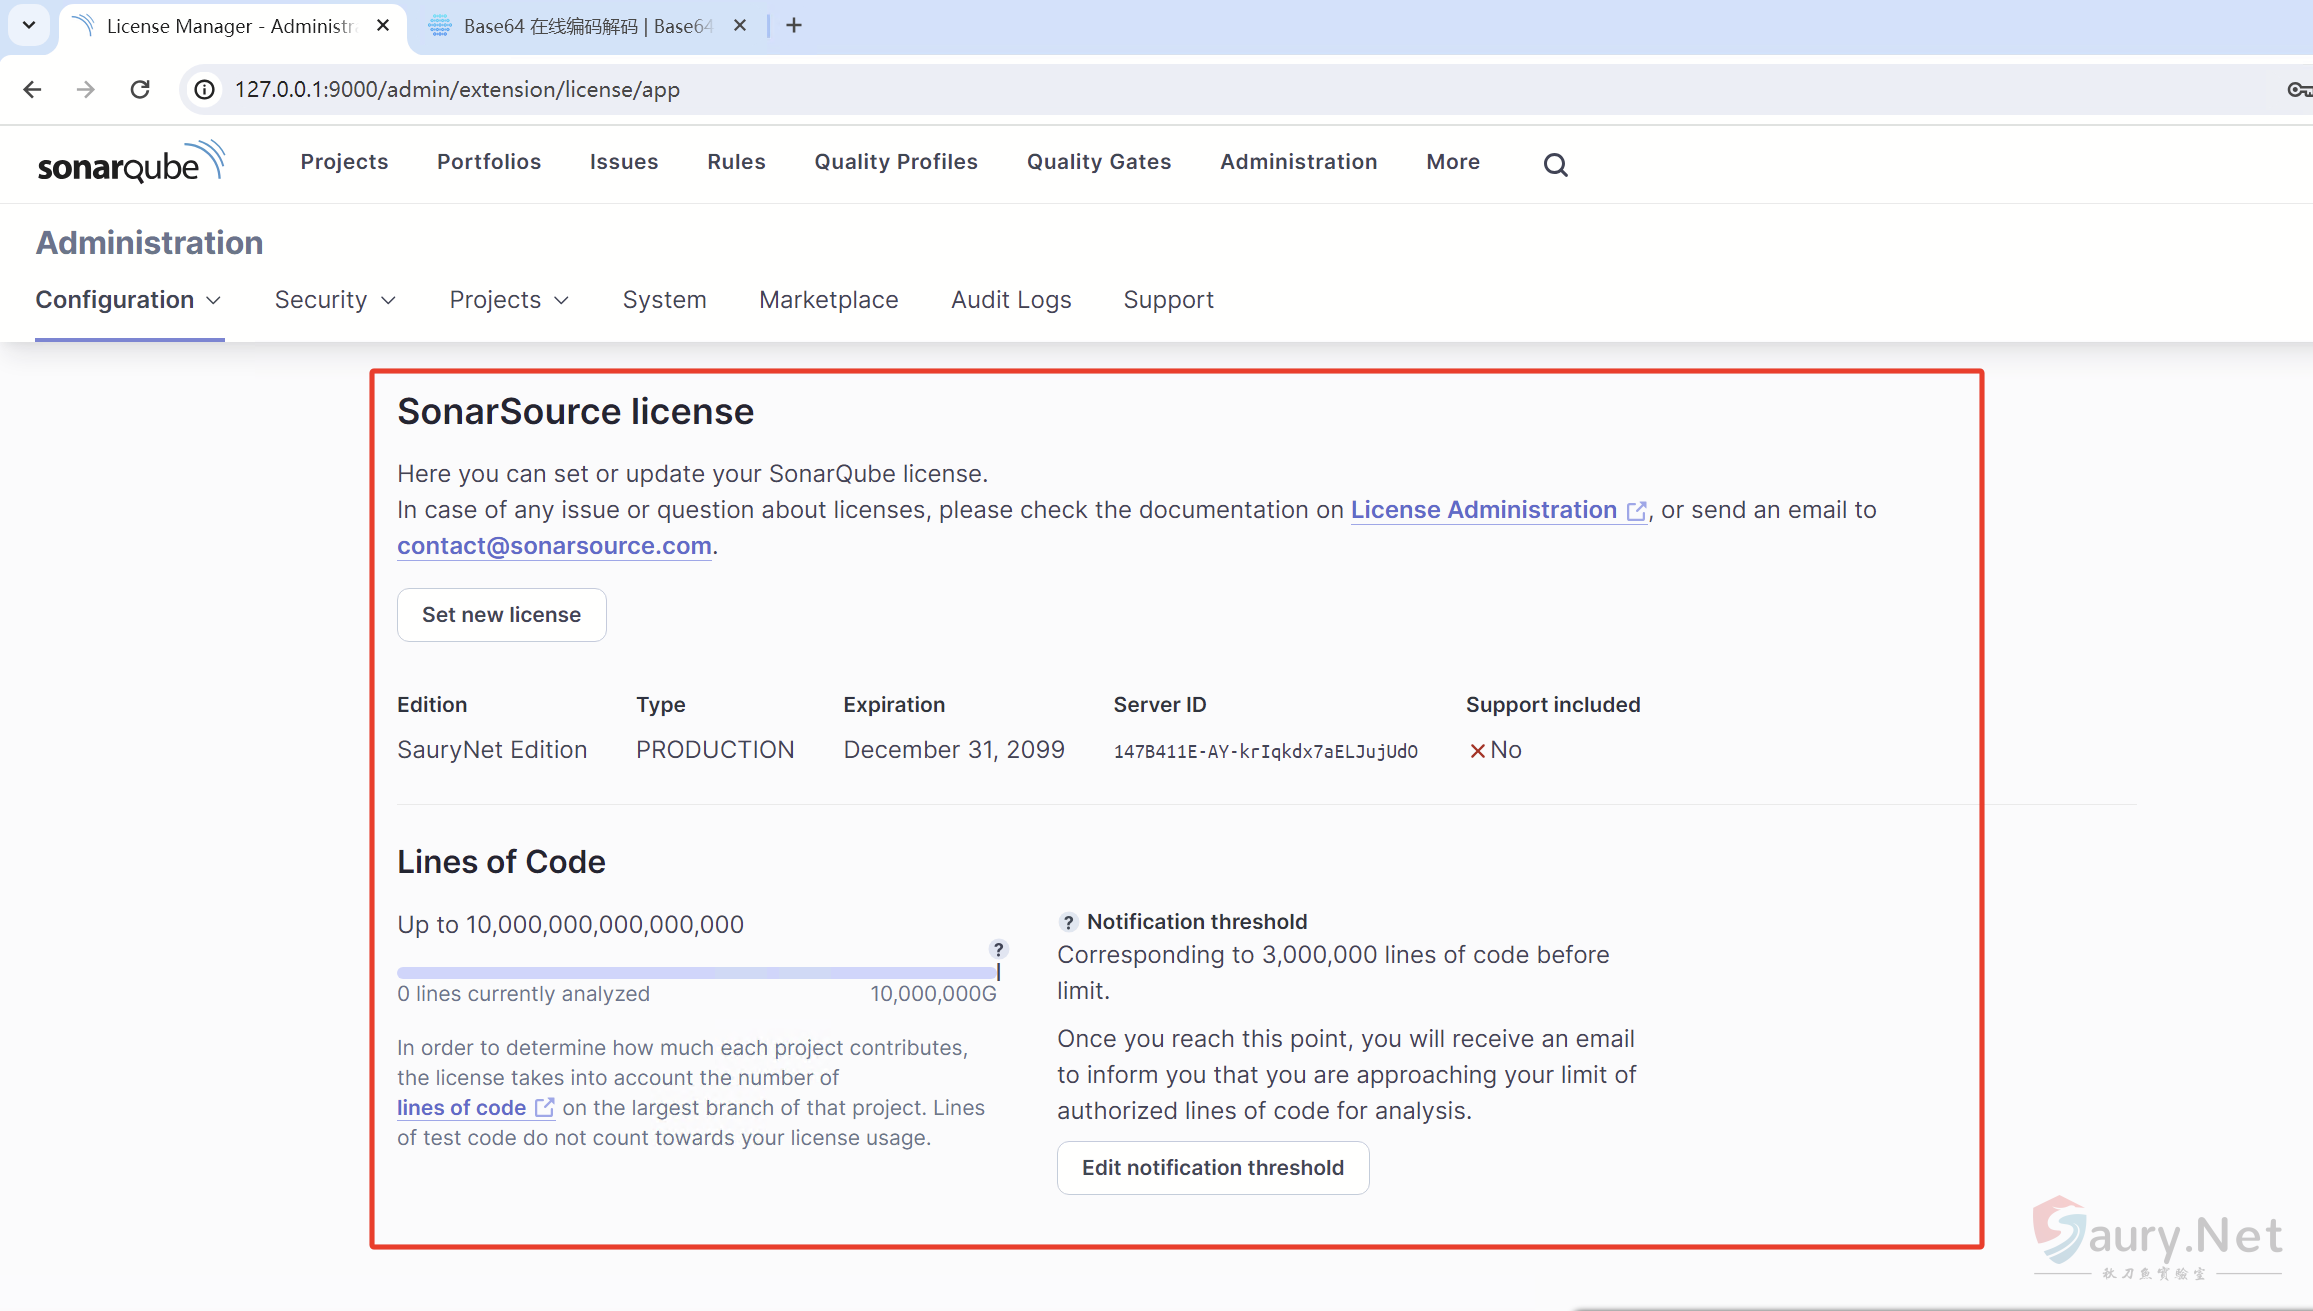Expand the Configuration dropdown

129,300
